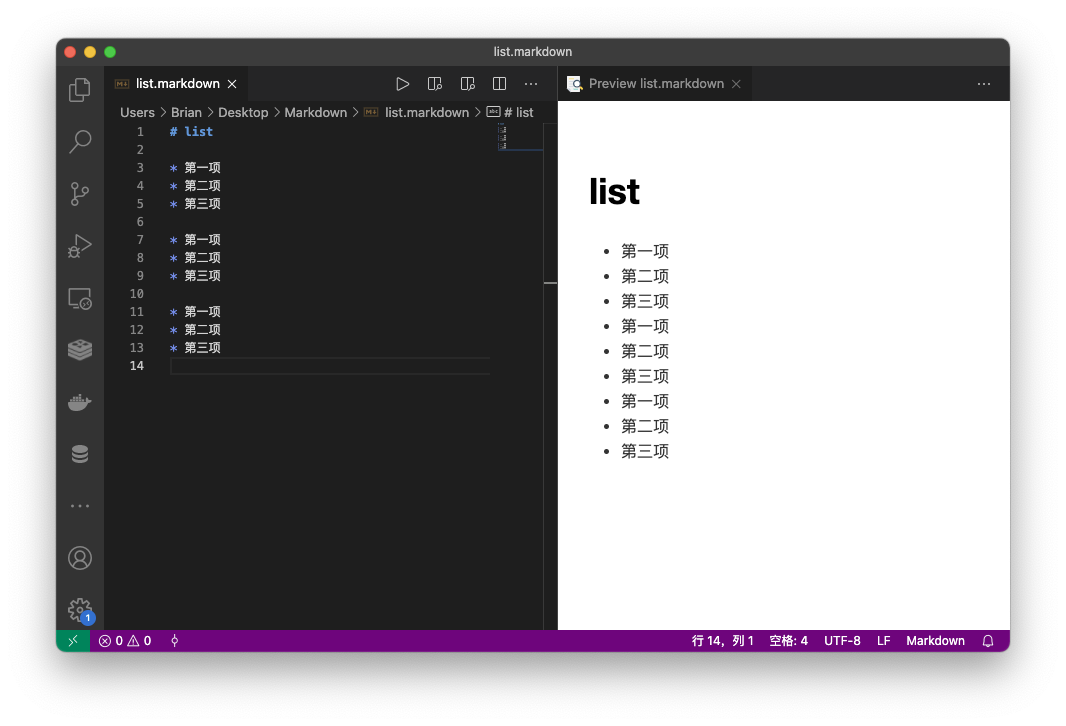1066x726 pixels.
Task: Click '第二项' on editor line 8
Action: tap(203, 258)
